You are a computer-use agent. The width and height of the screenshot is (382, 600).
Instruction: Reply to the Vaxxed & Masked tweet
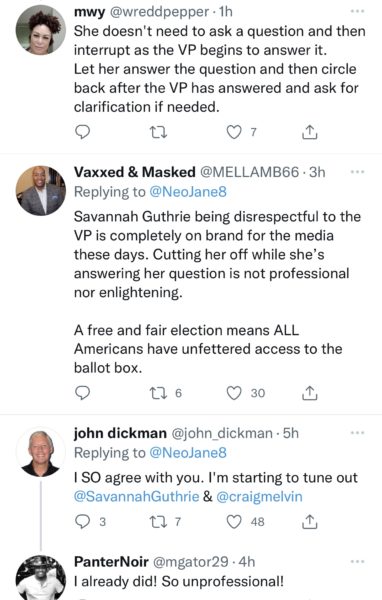pos(82,393)
